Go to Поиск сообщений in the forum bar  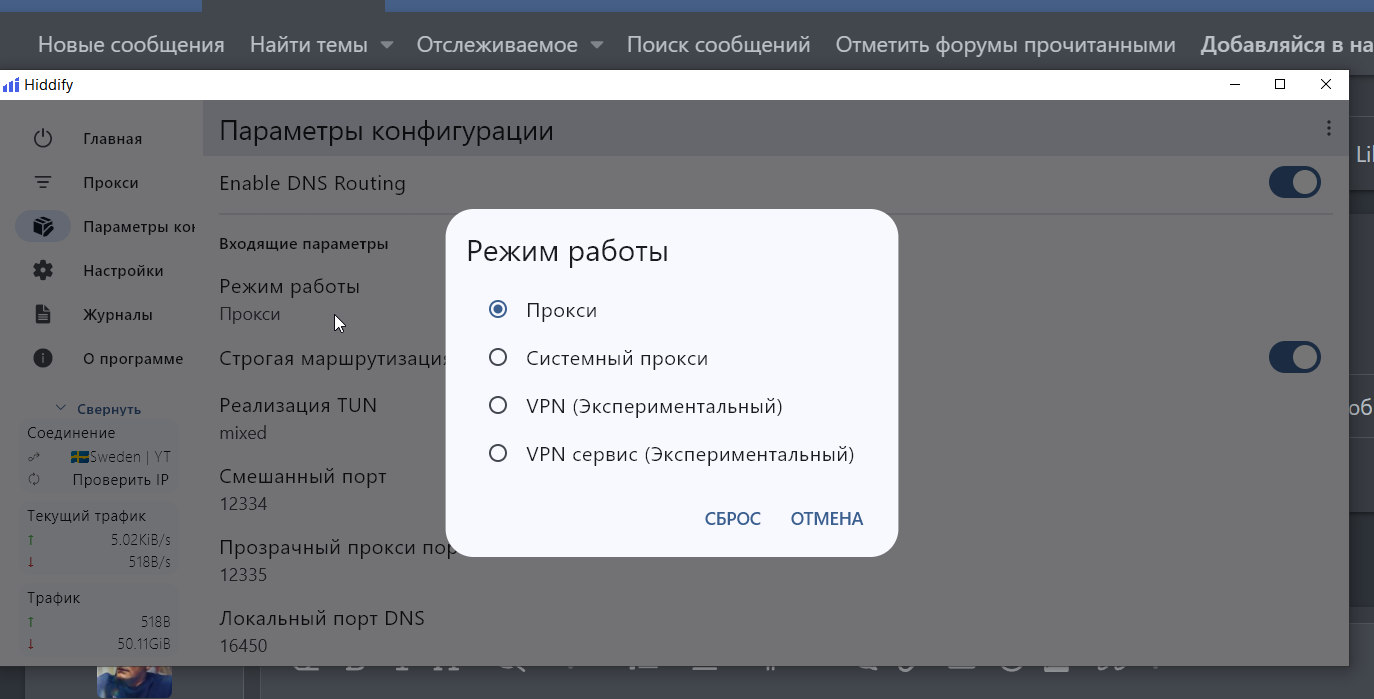[x=718, y=45]
